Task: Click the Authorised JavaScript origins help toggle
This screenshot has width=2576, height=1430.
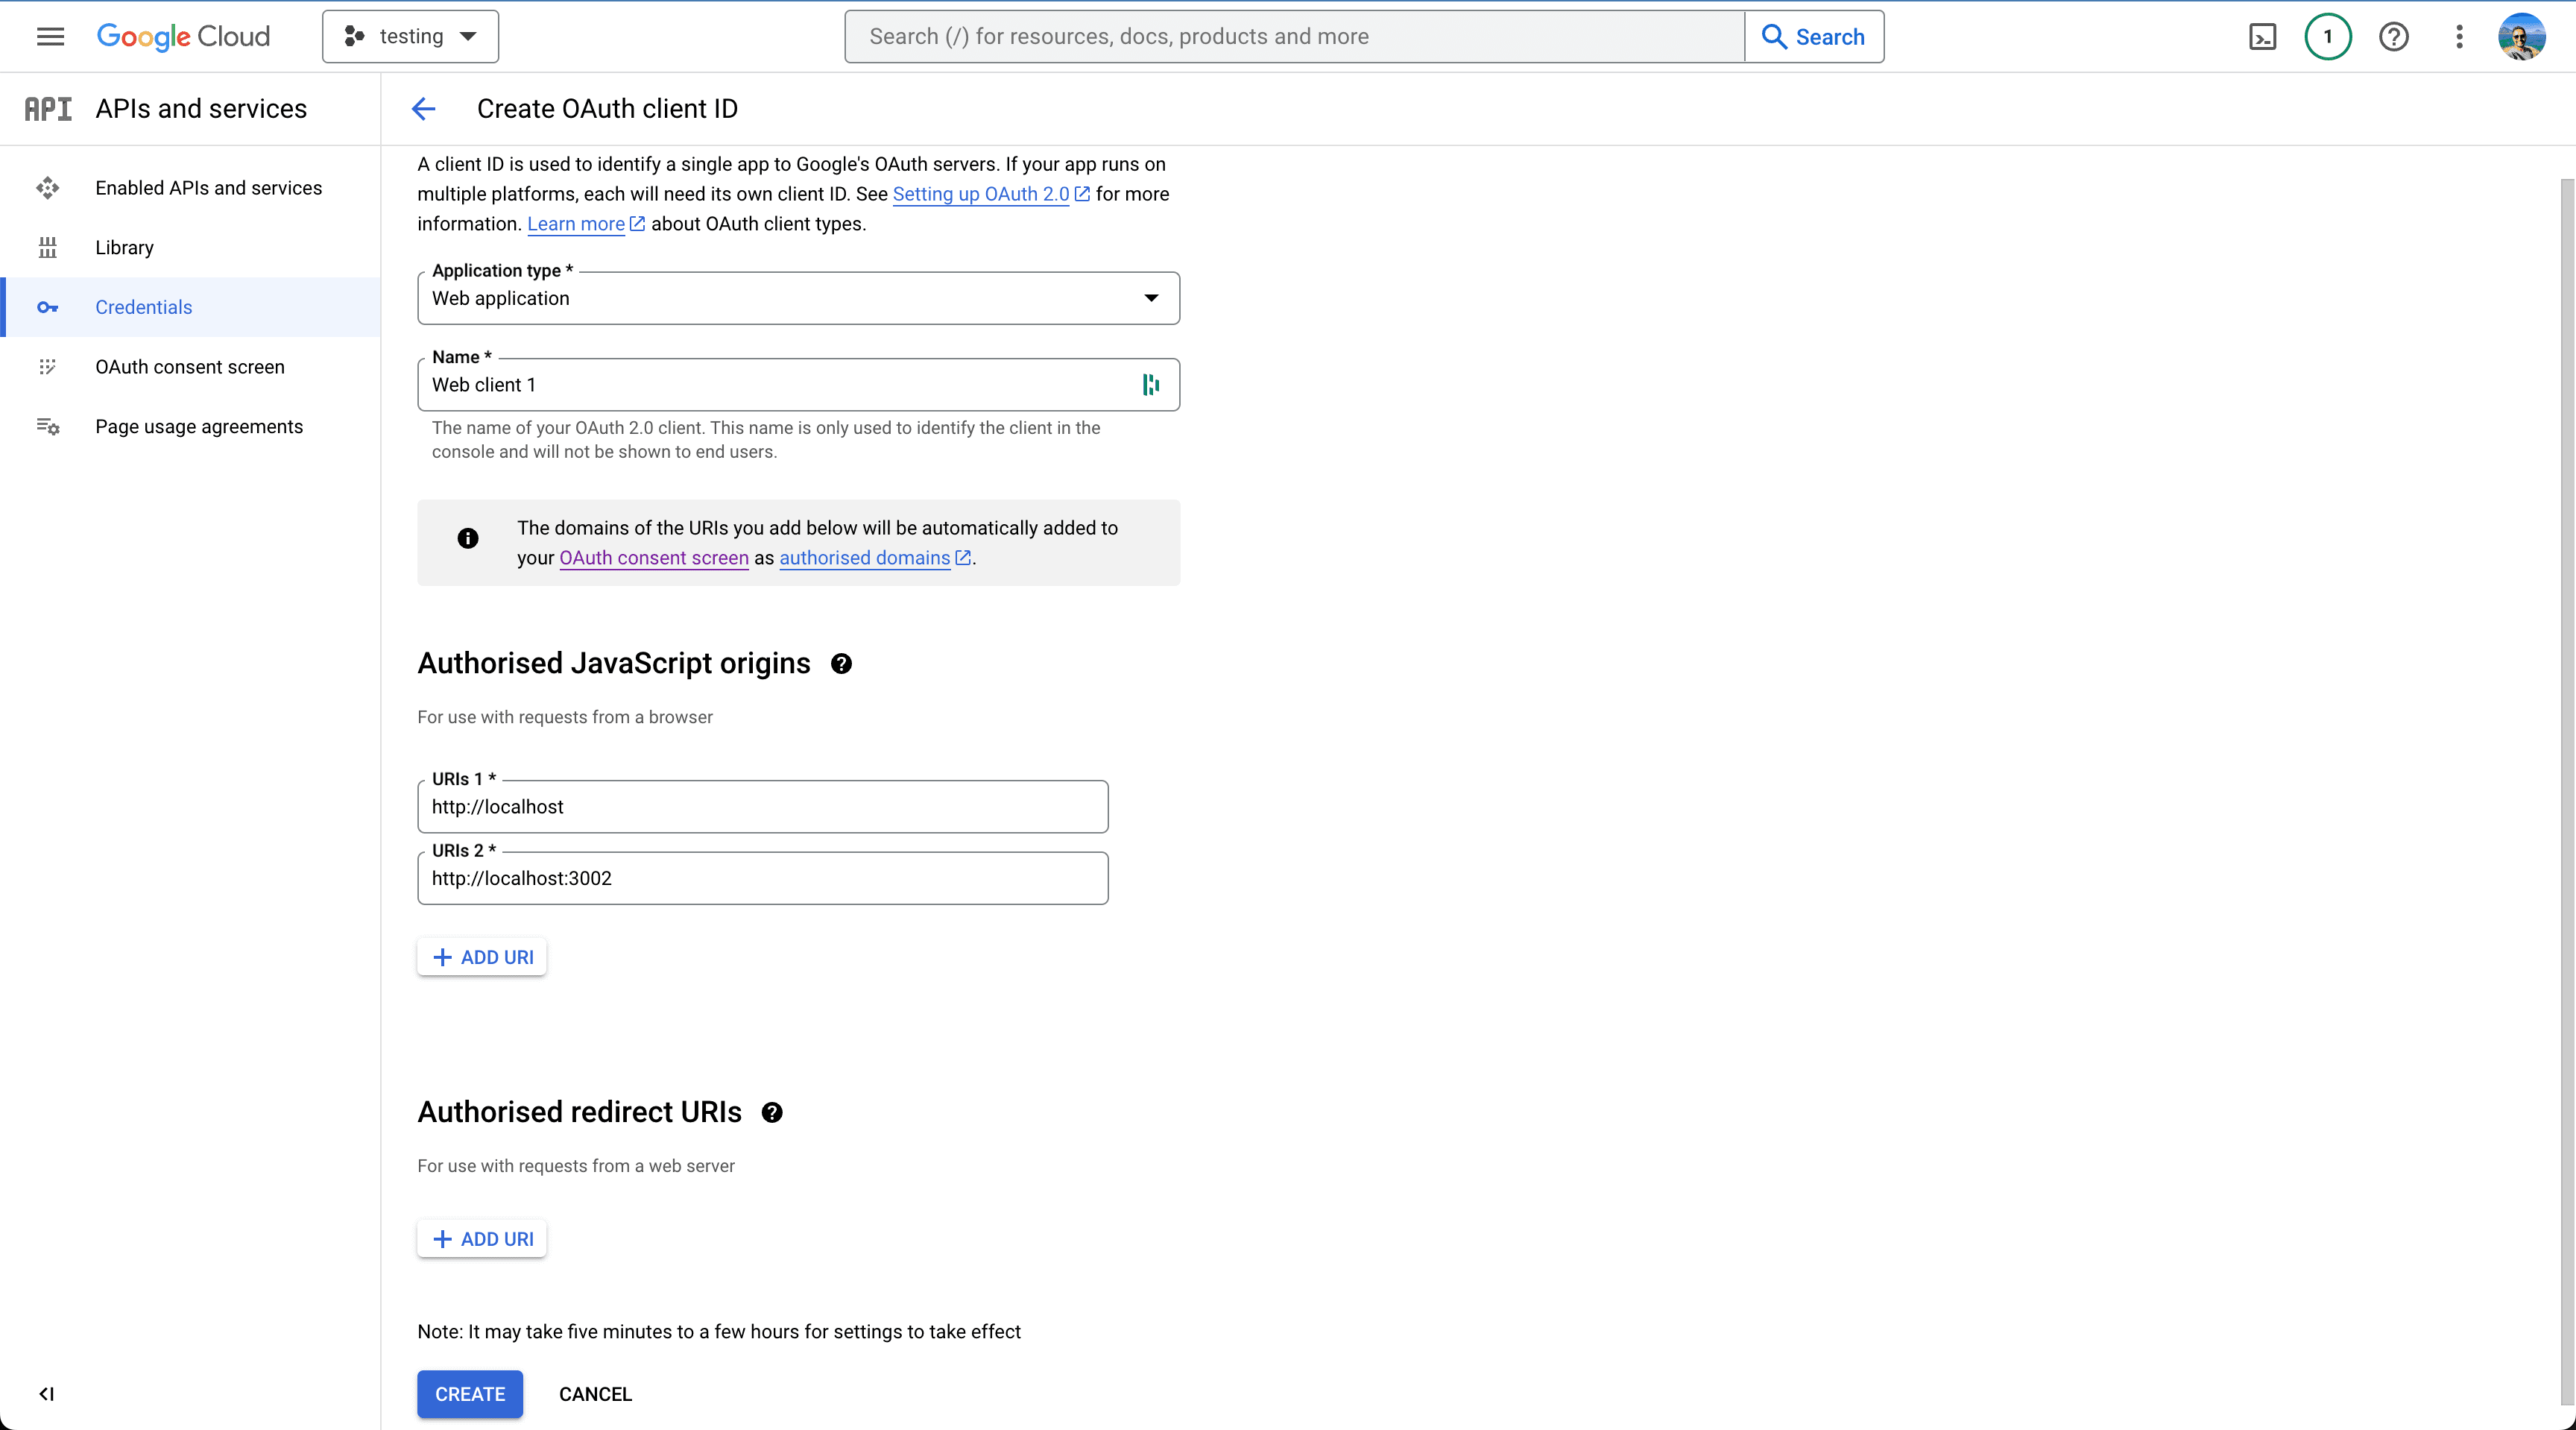Action: [841, 664]
